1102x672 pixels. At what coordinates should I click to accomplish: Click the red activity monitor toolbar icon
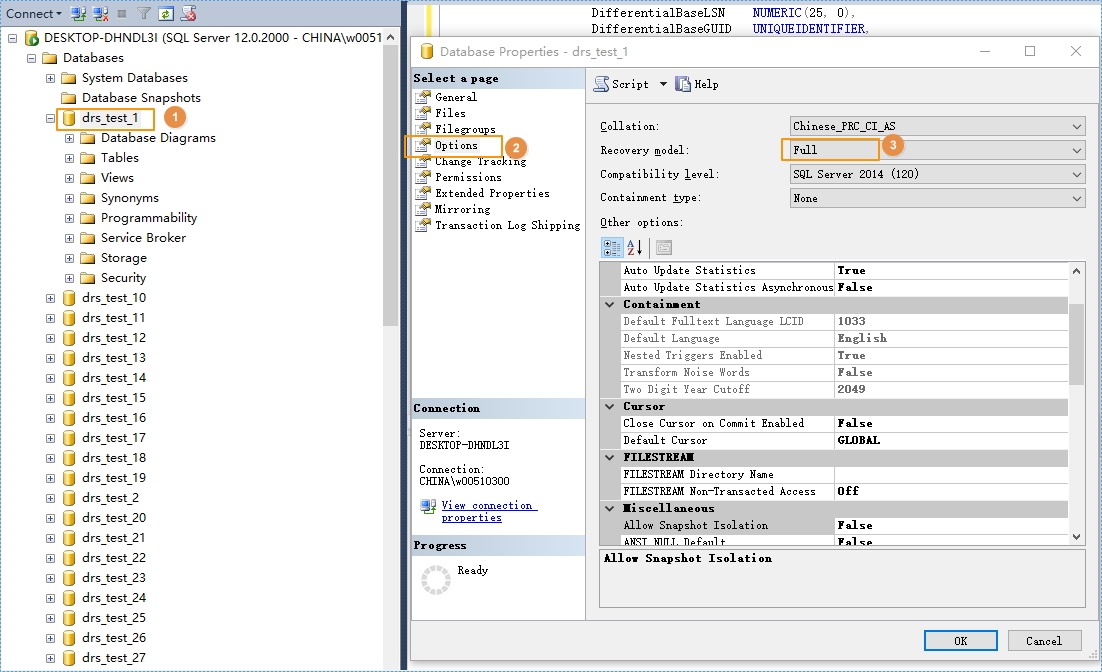pos(188,13)
